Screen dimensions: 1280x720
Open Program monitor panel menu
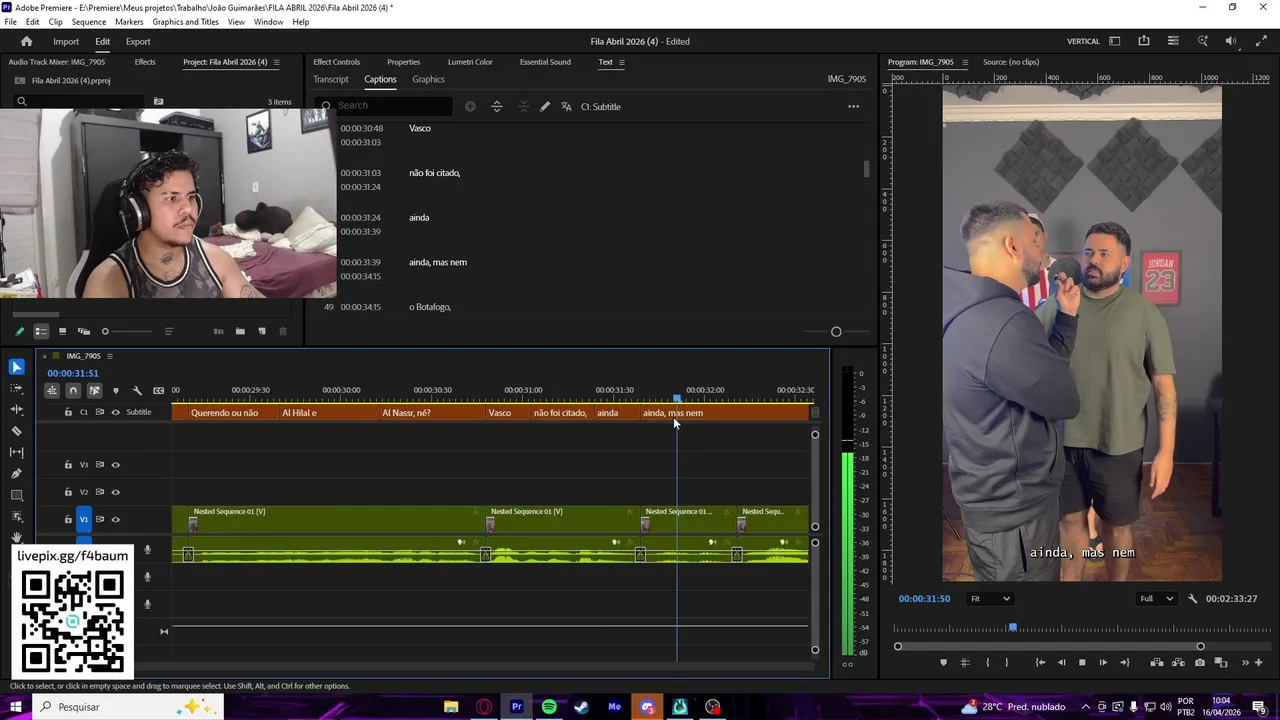coord(965,62)
